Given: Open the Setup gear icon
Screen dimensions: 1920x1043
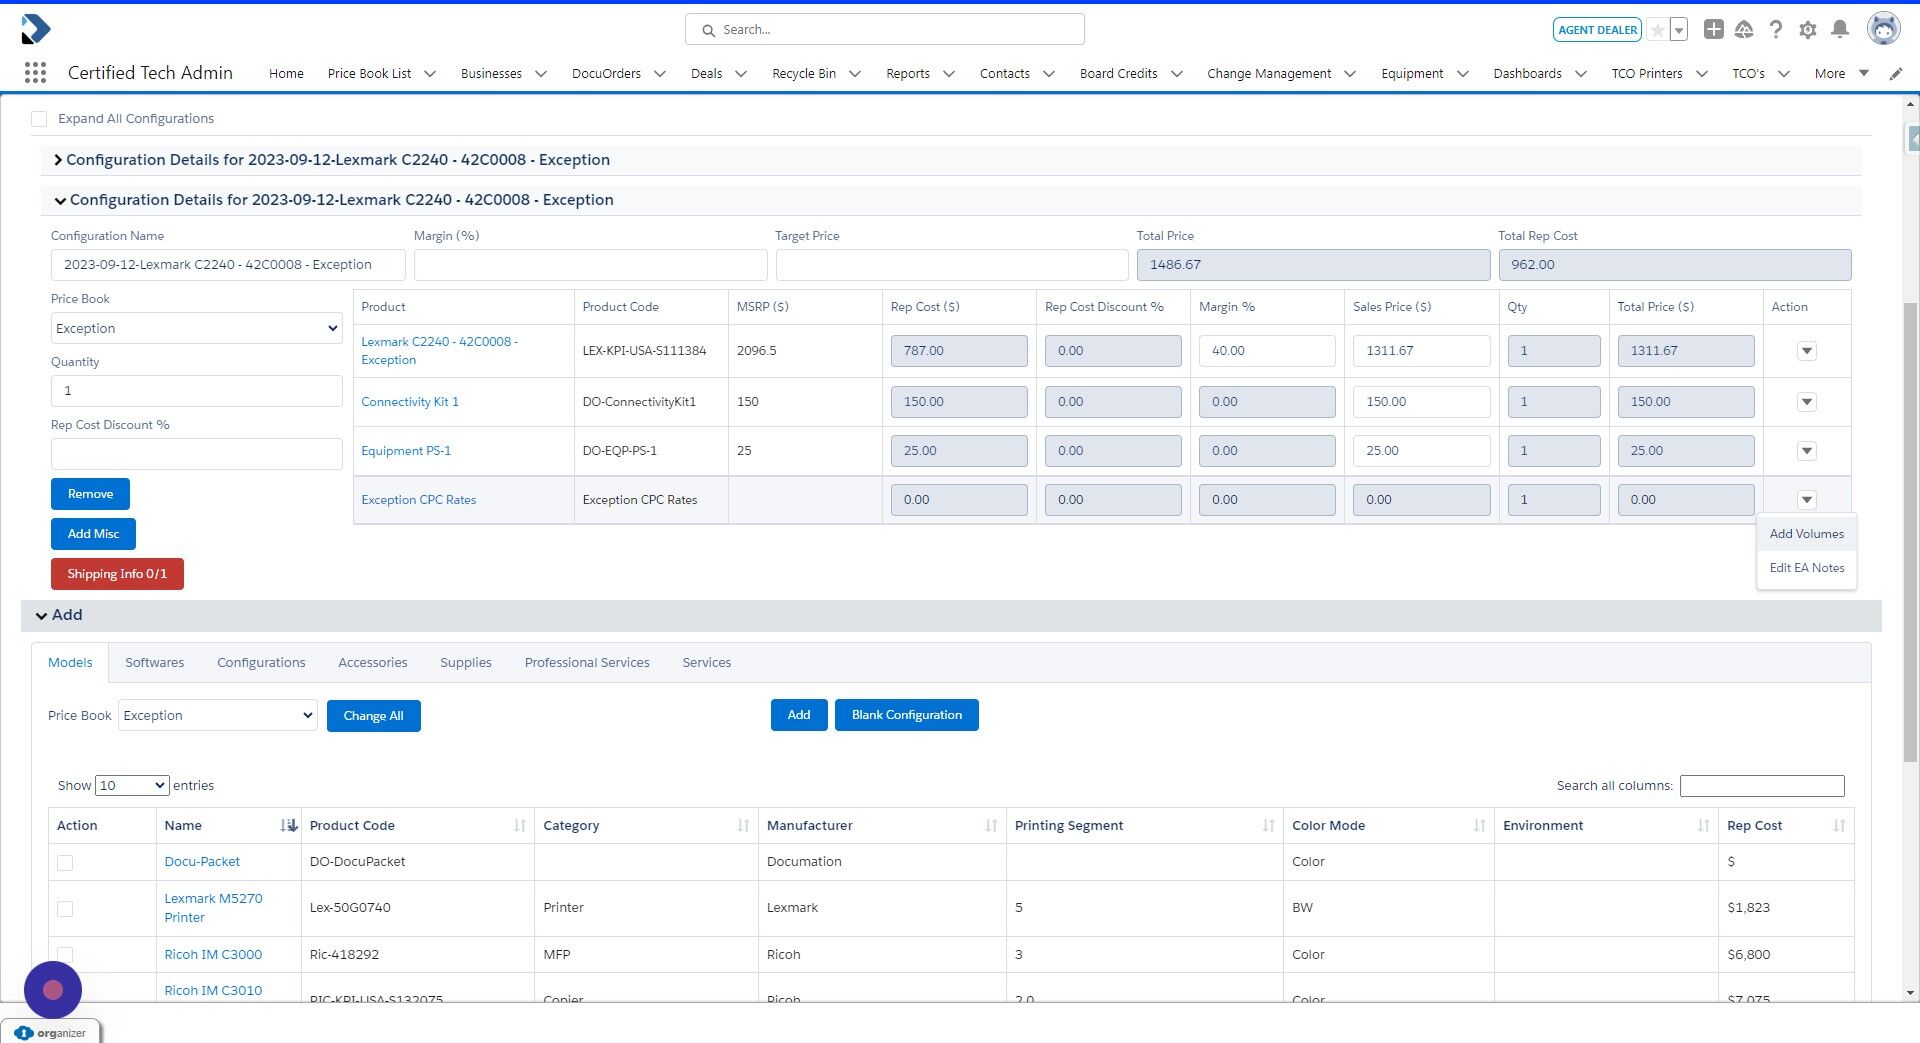Looking at the screenshot, I should (1808, 29).
